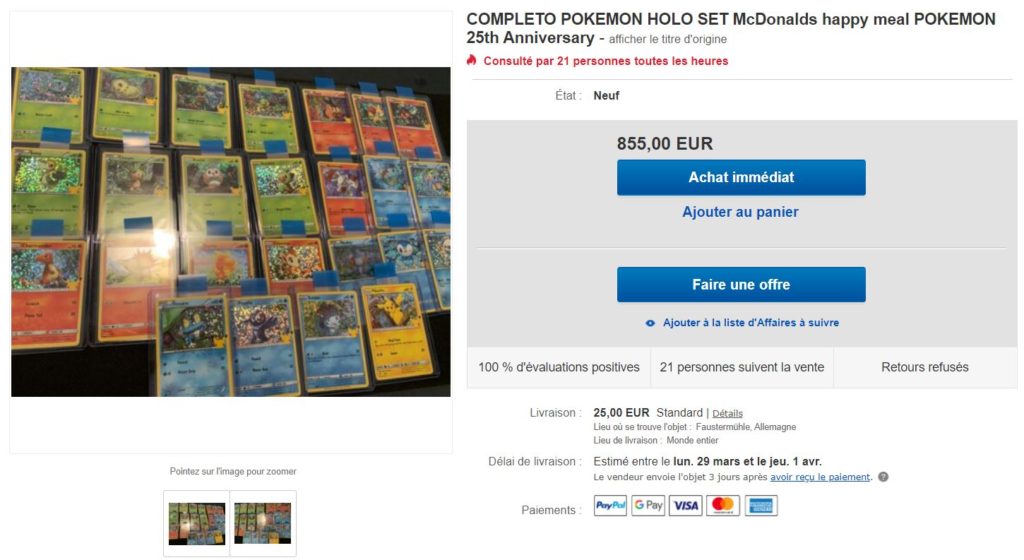The width and height of the screenshot is (1024, 560).
Task: Buy now with Achat immédiat
Action: tap(741, 178)
